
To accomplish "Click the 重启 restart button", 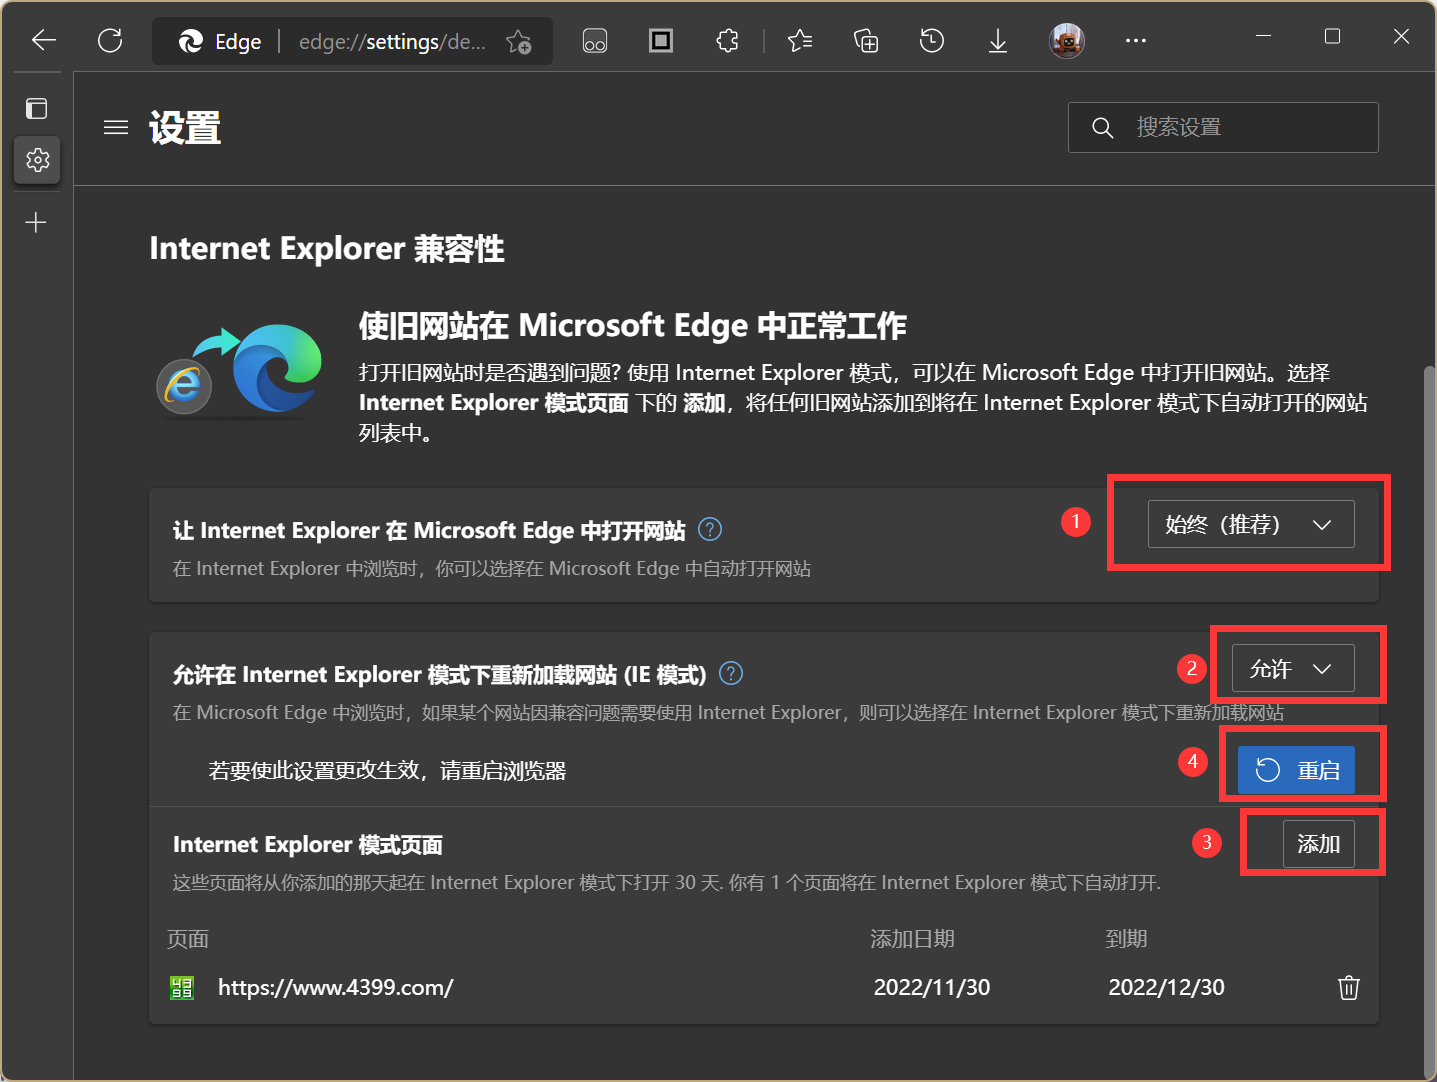I will (1296, 770).
